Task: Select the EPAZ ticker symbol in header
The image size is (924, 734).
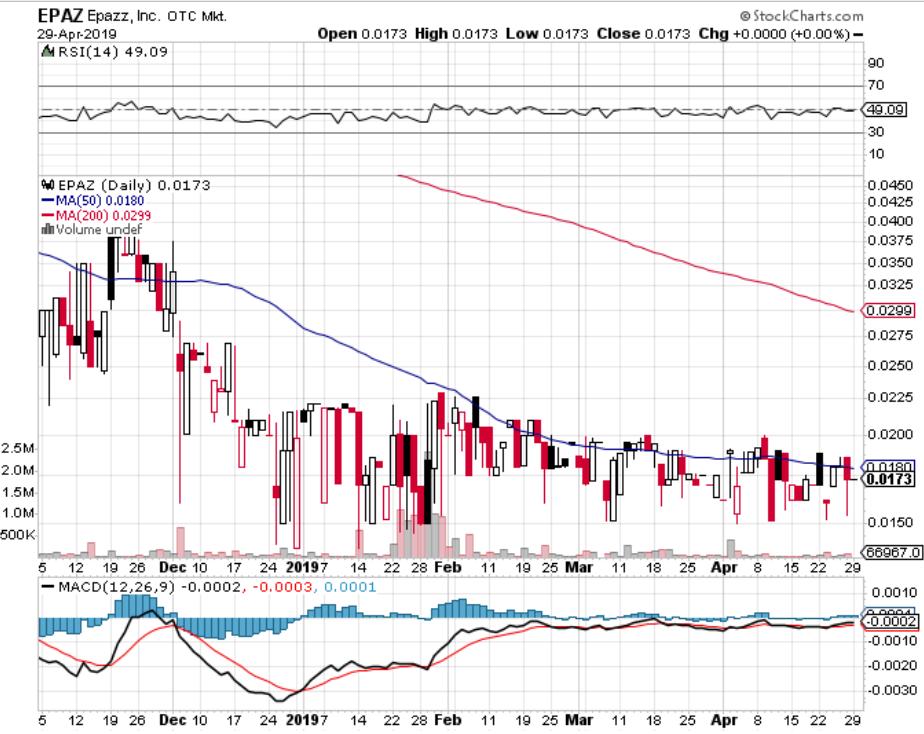Action: coord(60,15)
